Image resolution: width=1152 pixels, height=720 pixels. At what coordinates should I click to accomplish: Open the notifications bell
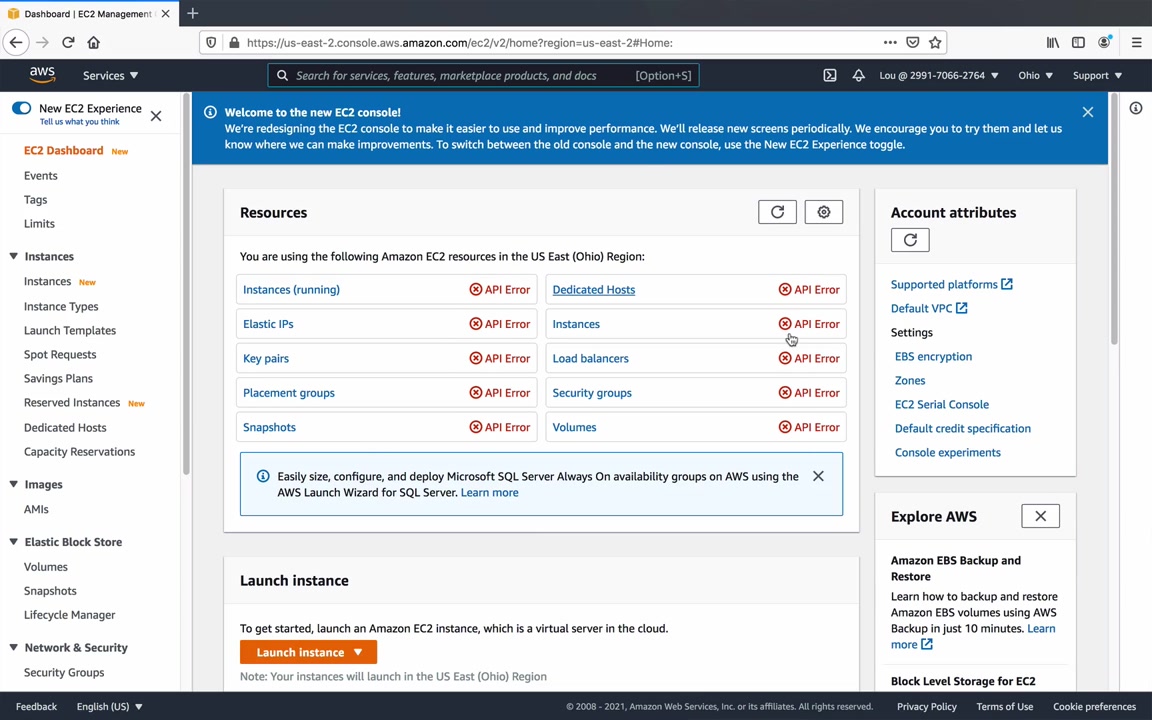(859, 75)
